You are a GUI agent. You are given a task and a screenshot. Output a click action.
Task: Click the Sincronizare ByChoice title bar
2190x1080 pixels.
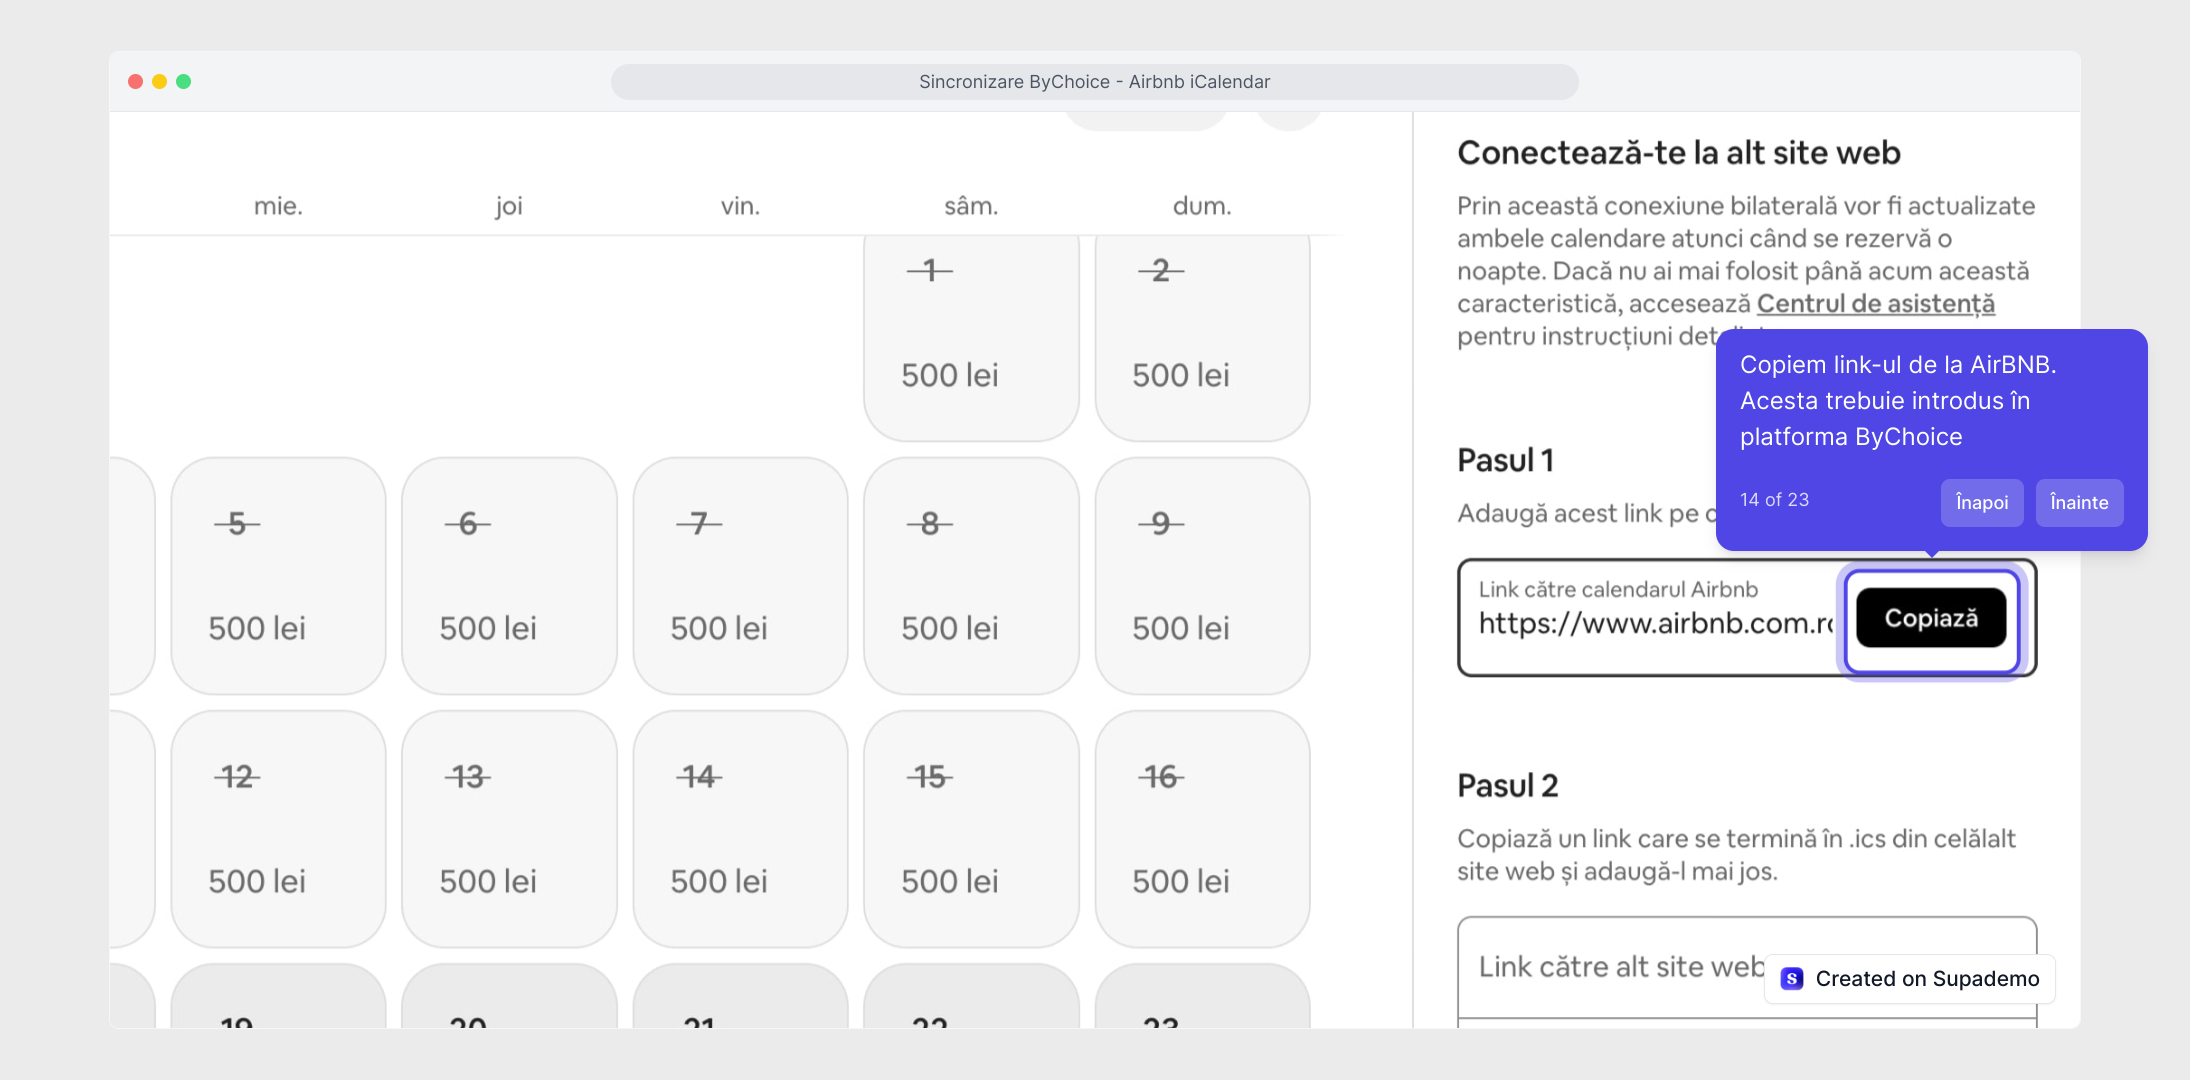point(1094,82)
